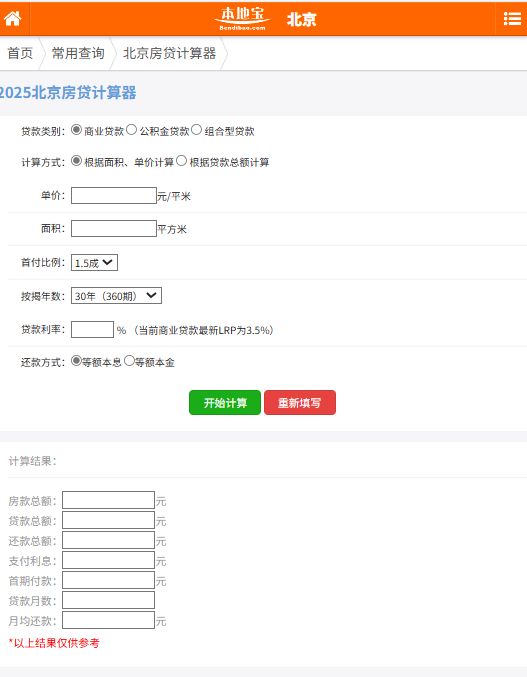Viewport: 527px width, 677px height.
Task: Click the 本地宝 Bendibao logo
Action: pos(242,19)
